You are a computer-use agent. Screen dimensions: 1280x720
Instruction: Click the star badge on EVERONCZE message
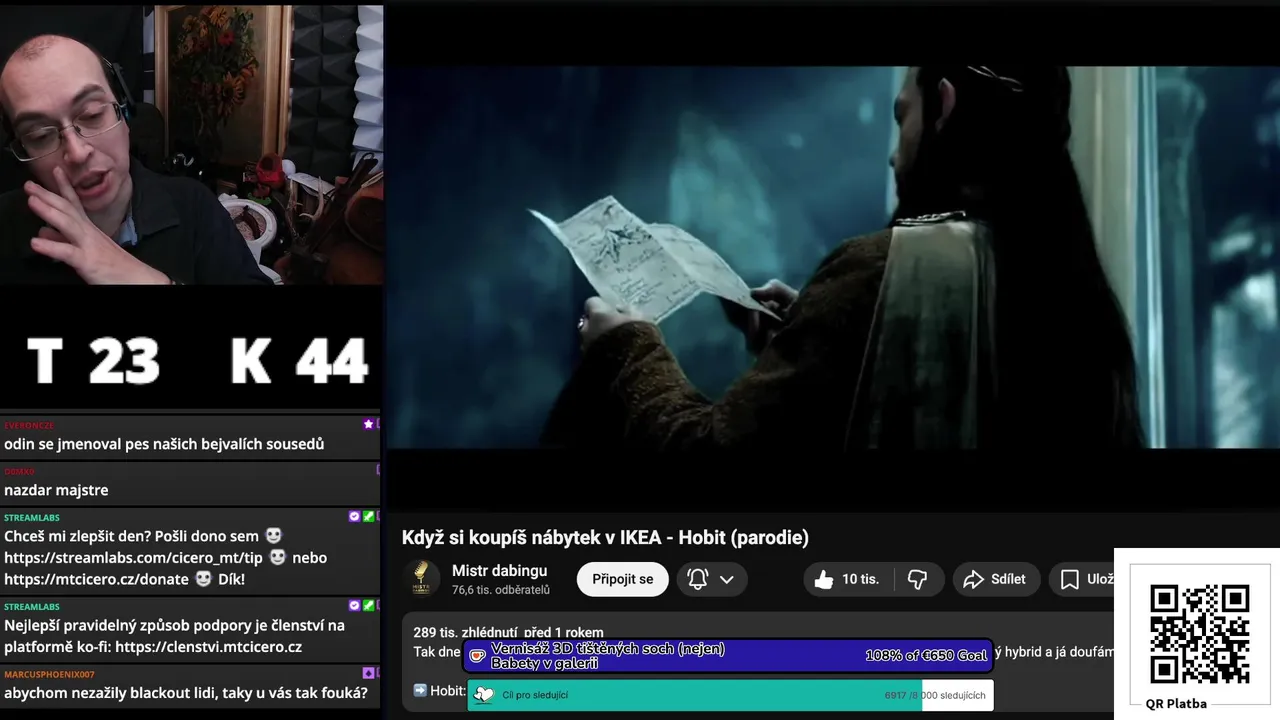[369, 424]
